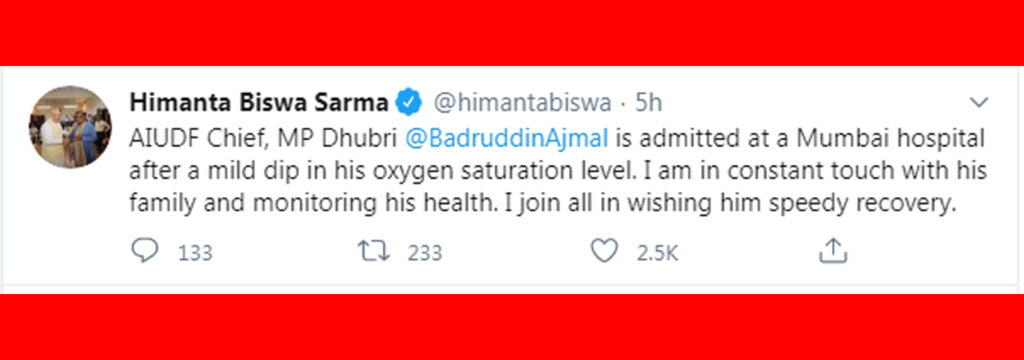1024x360 pixels.
Task: Click the 133 replies count
Action: [195, 252]
